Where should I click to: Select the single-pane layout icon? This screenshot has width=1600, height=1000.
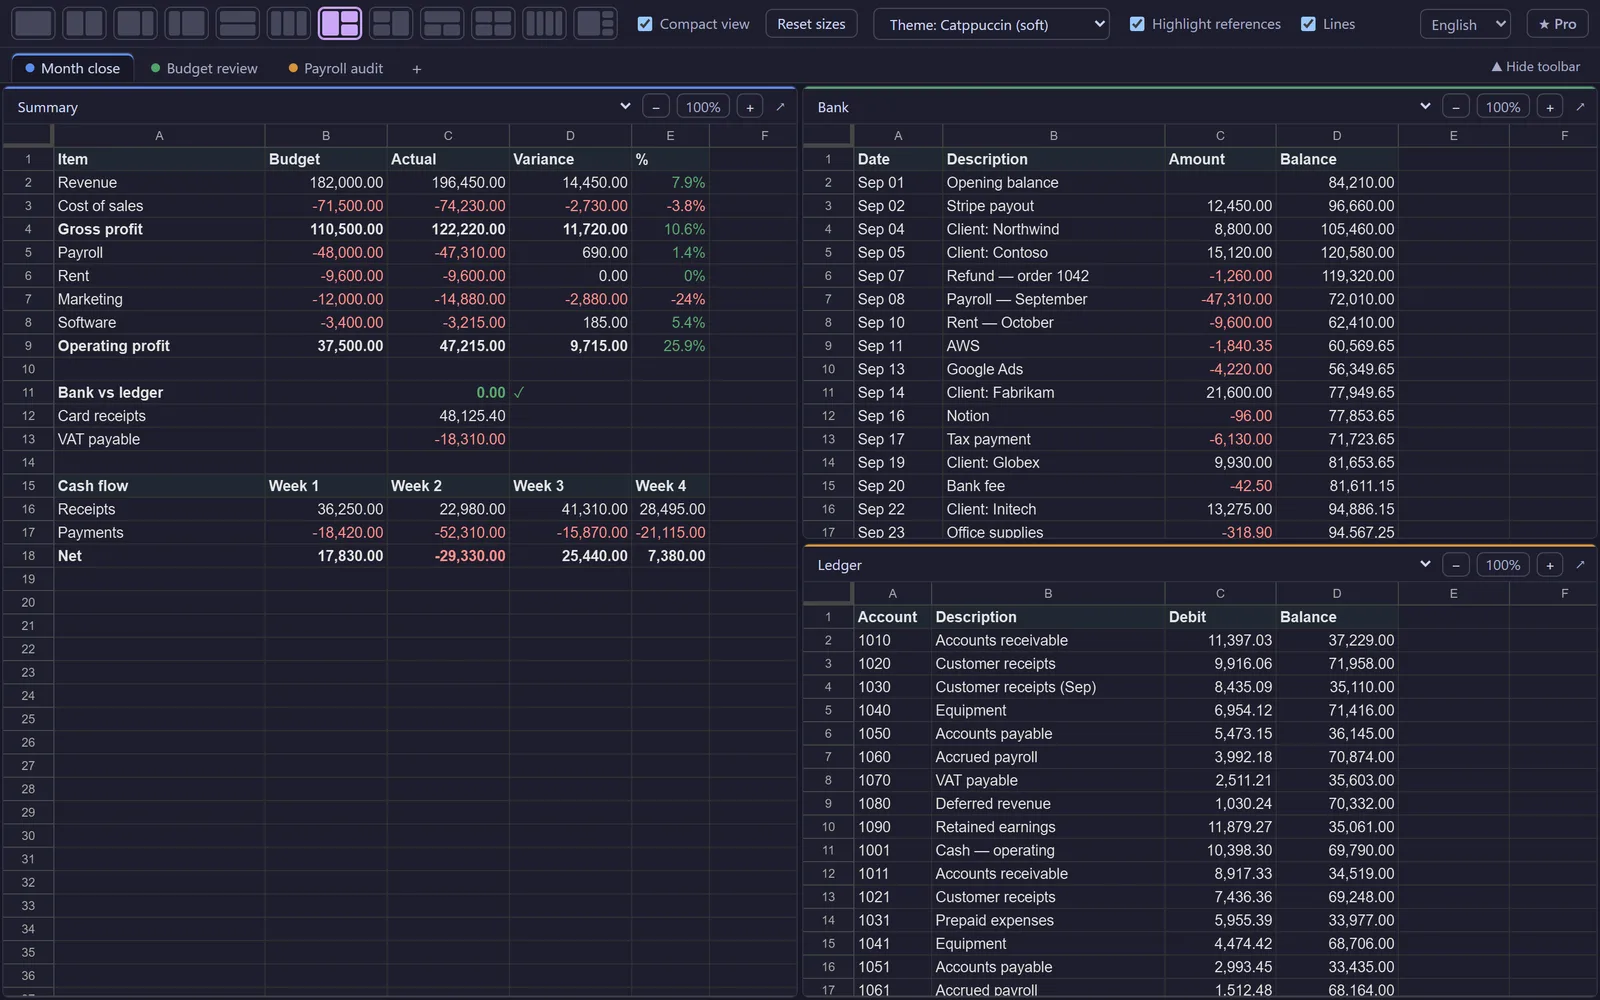coord(34,23)
